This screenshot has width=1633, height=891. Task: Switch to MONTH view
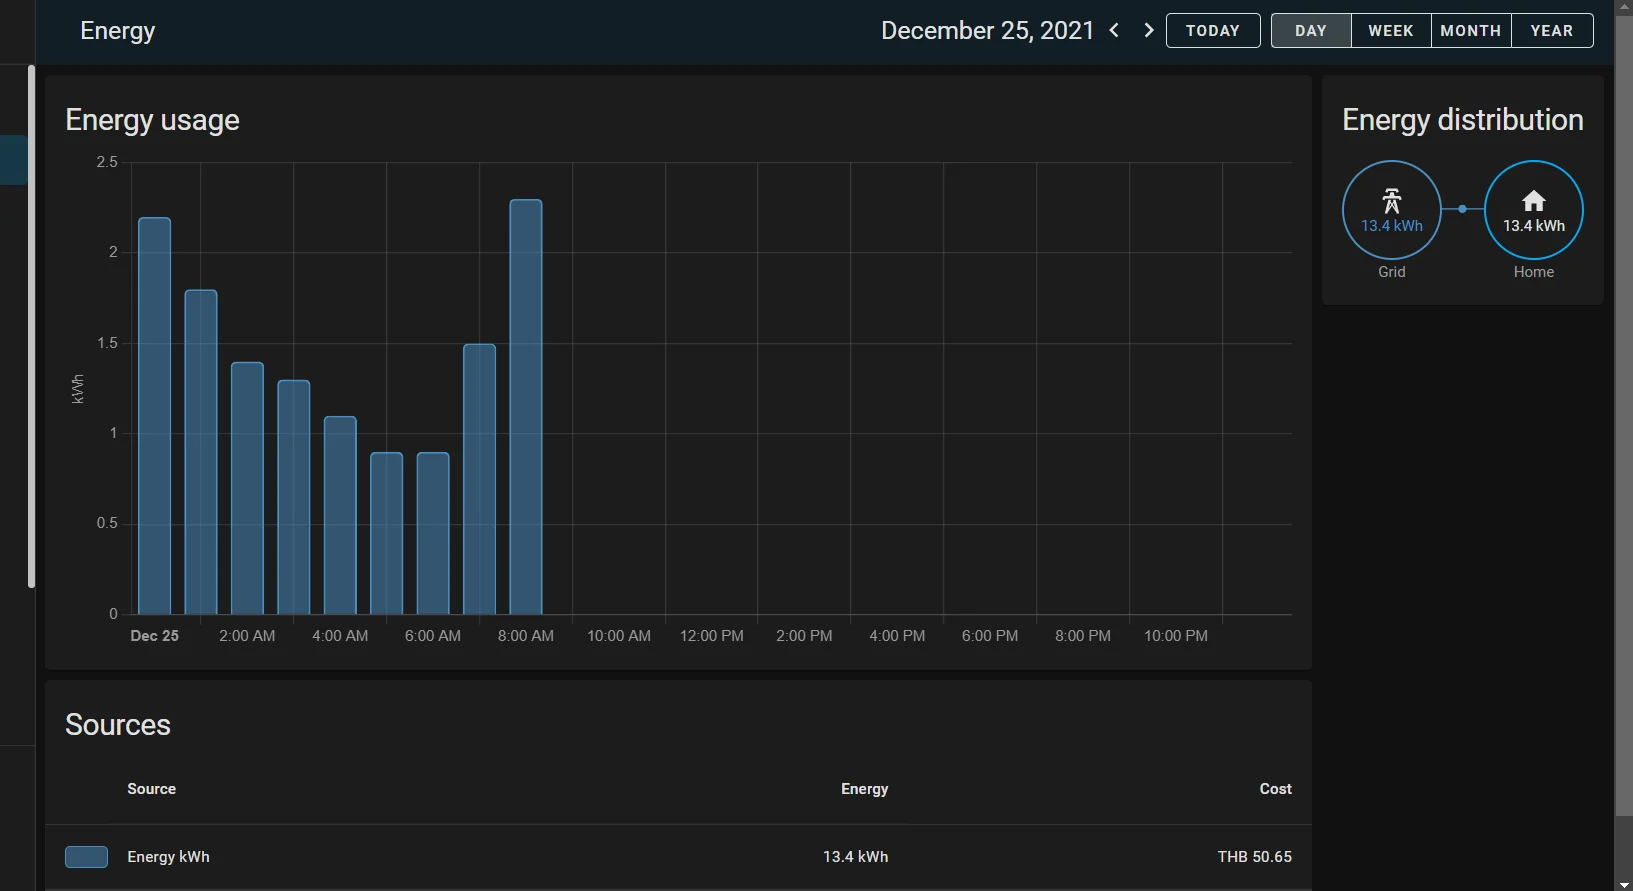[x=1471, y=31]
